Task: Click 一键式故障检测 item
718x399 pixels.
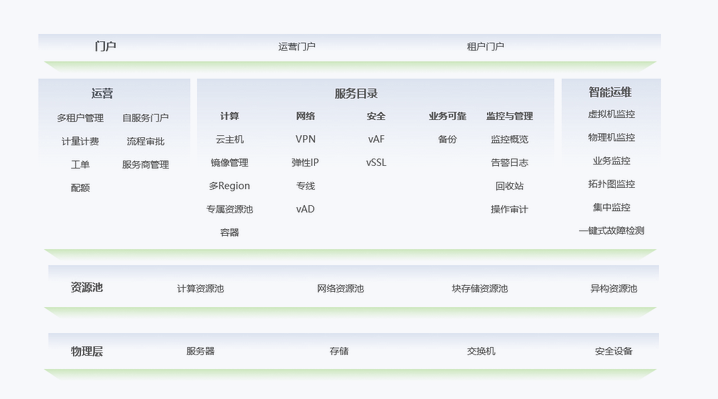Action: point(611,230)
